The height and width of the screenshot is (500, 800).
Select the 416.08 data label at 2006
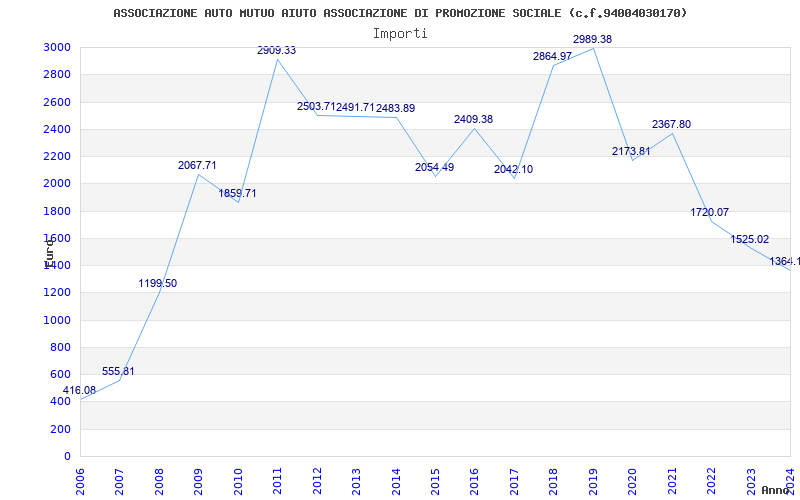[x=79, y=390]
